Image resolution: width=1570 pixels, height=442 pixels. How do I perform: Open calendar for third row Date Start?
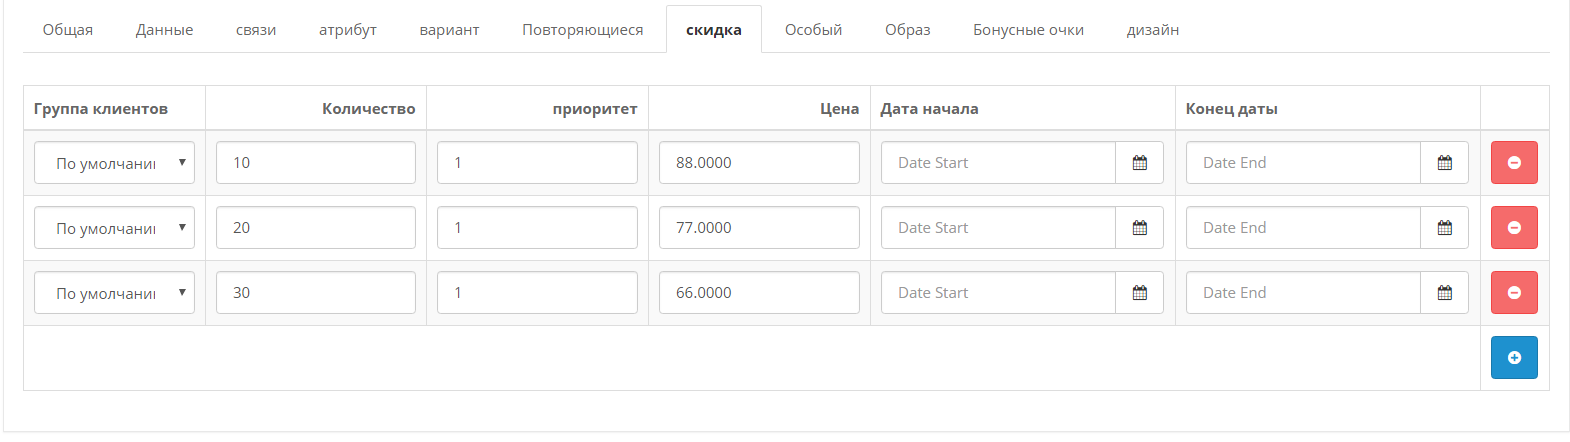(x=1139, y=293)
